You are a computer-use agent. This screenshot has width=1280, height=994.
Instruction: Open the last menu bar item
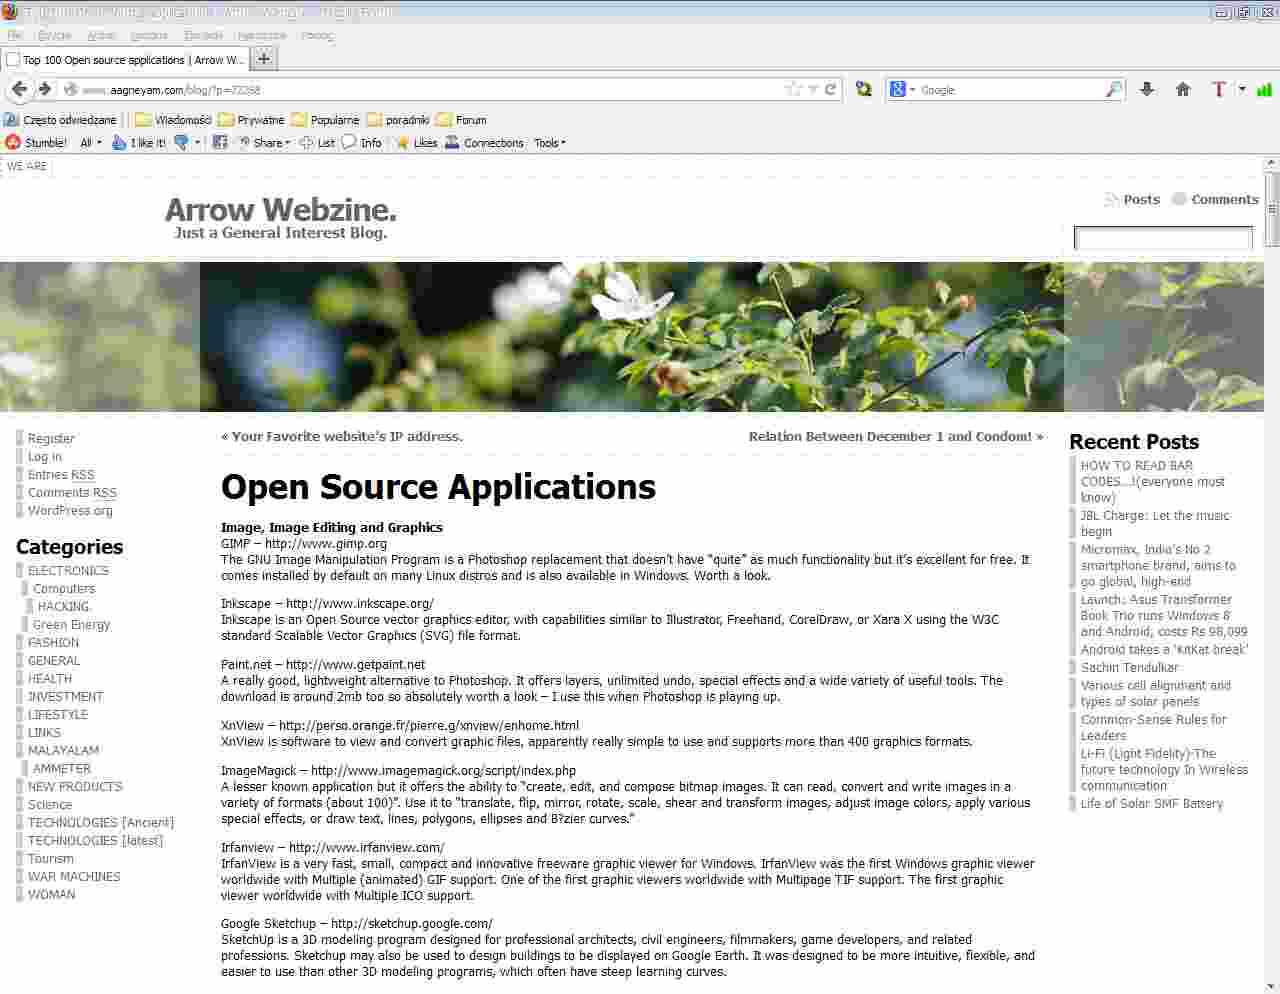click(x=317, y=35)
